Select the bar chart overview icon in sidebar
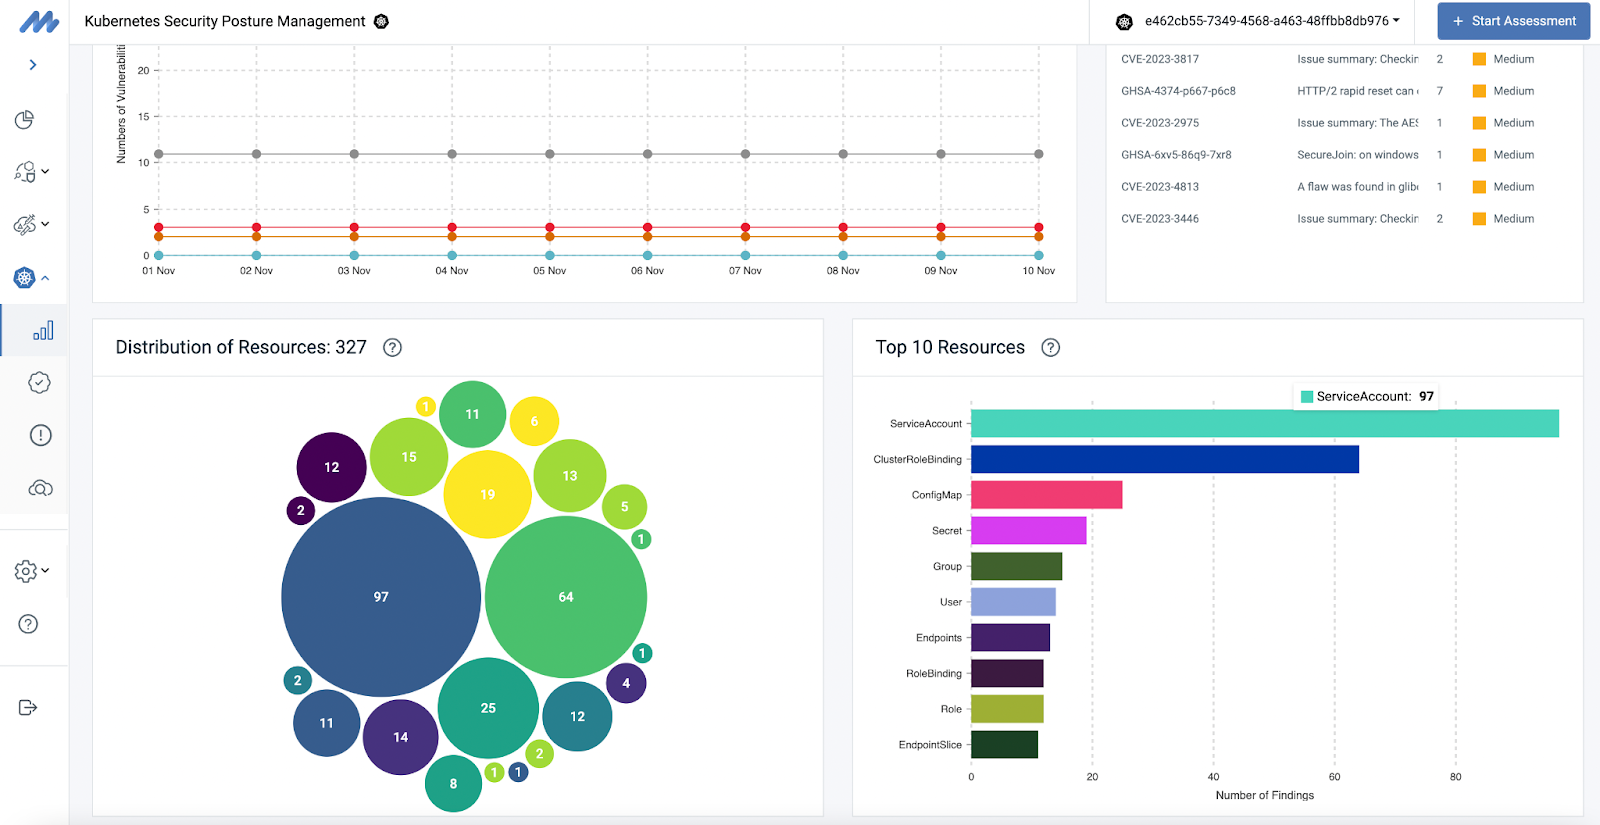Viewport: 1600px width, 825px height. pyautogui.click(x=43, y=331)
